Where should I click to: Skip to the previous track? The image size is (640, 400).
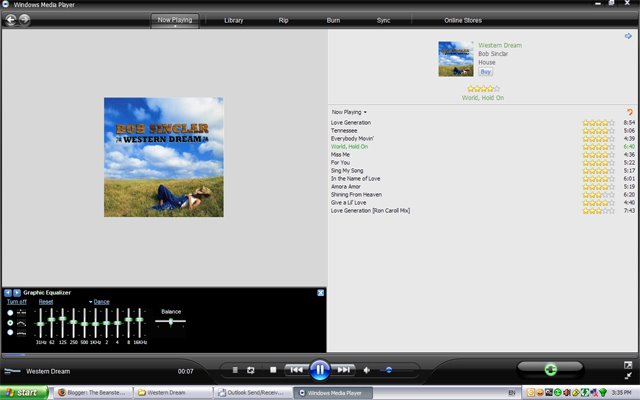click(297, 370)
